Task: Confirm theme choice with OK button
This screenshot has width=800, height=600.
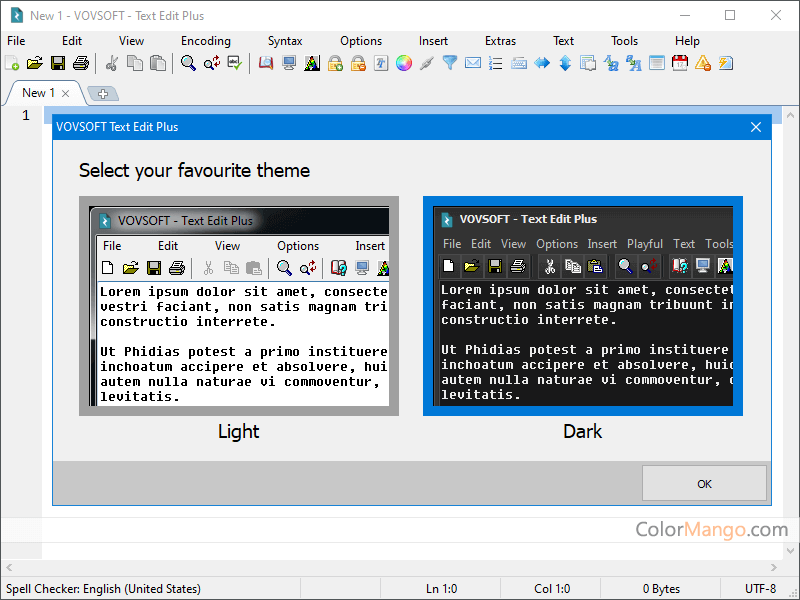Action: coord(704,483)
